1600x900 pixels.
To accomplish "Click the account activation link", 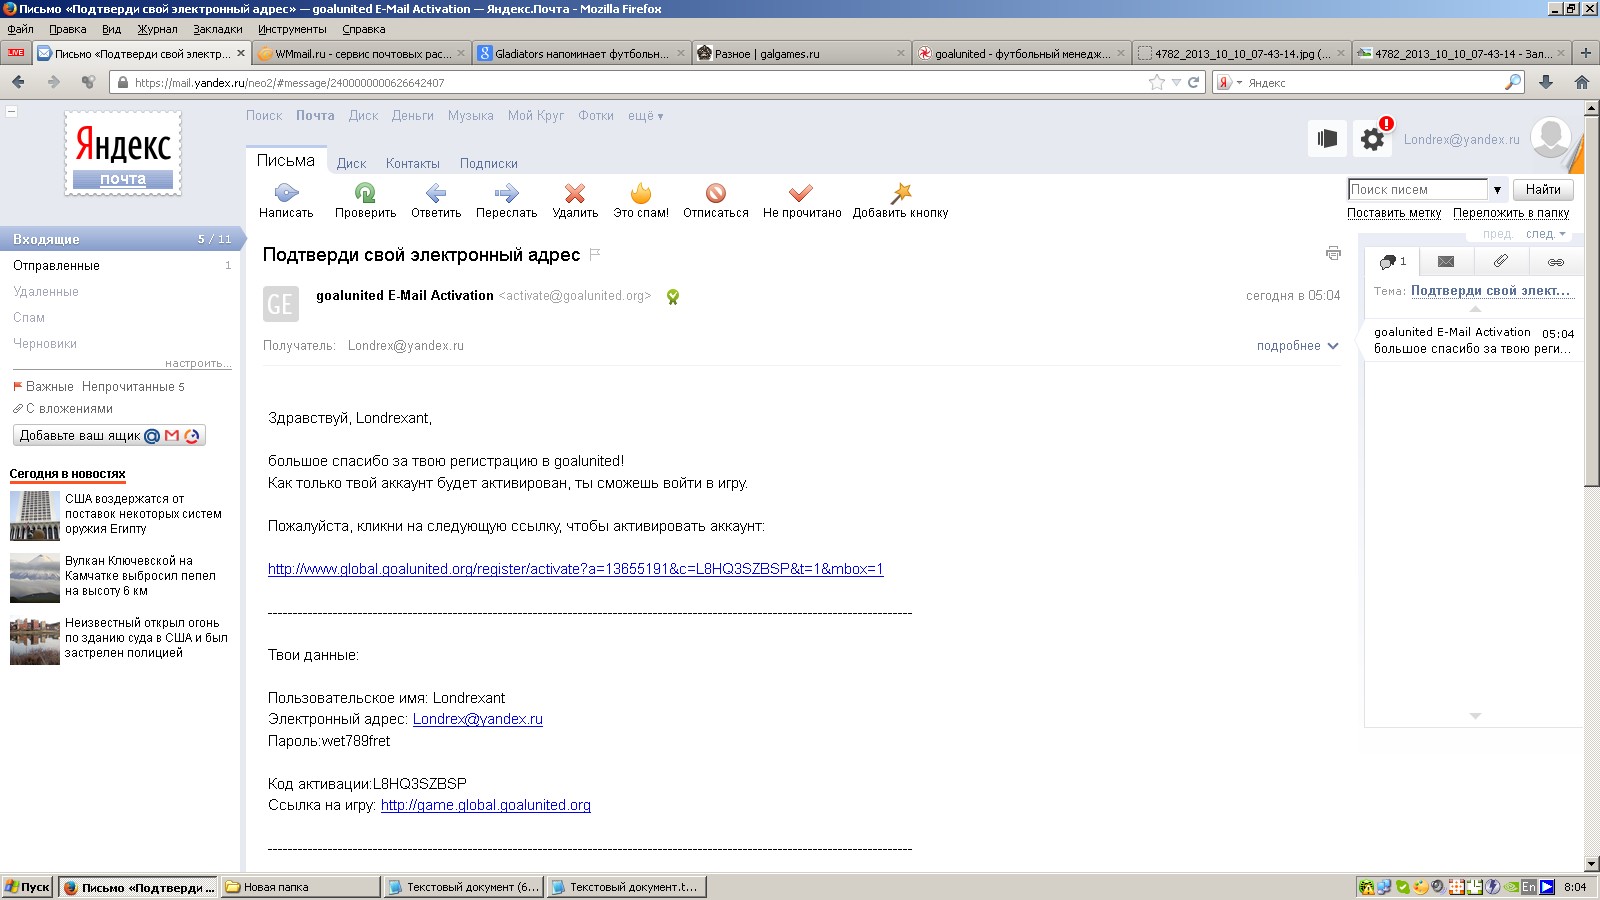I will [x=576, y=569].
